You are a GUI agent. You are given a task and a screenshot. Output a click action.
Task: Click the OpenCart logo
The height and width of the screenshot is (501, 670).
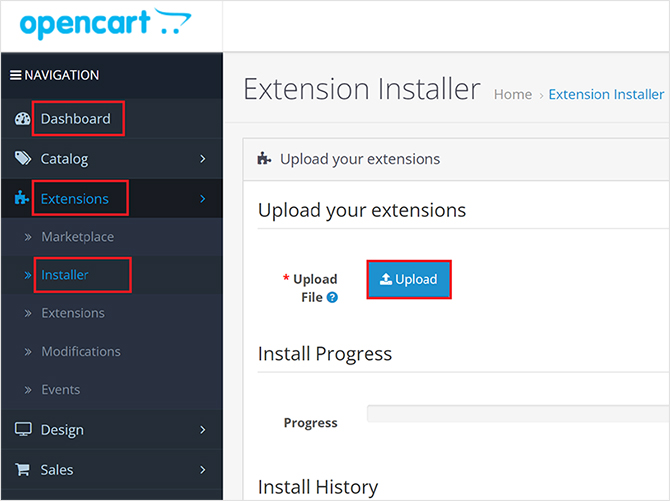tap(105, 24)
